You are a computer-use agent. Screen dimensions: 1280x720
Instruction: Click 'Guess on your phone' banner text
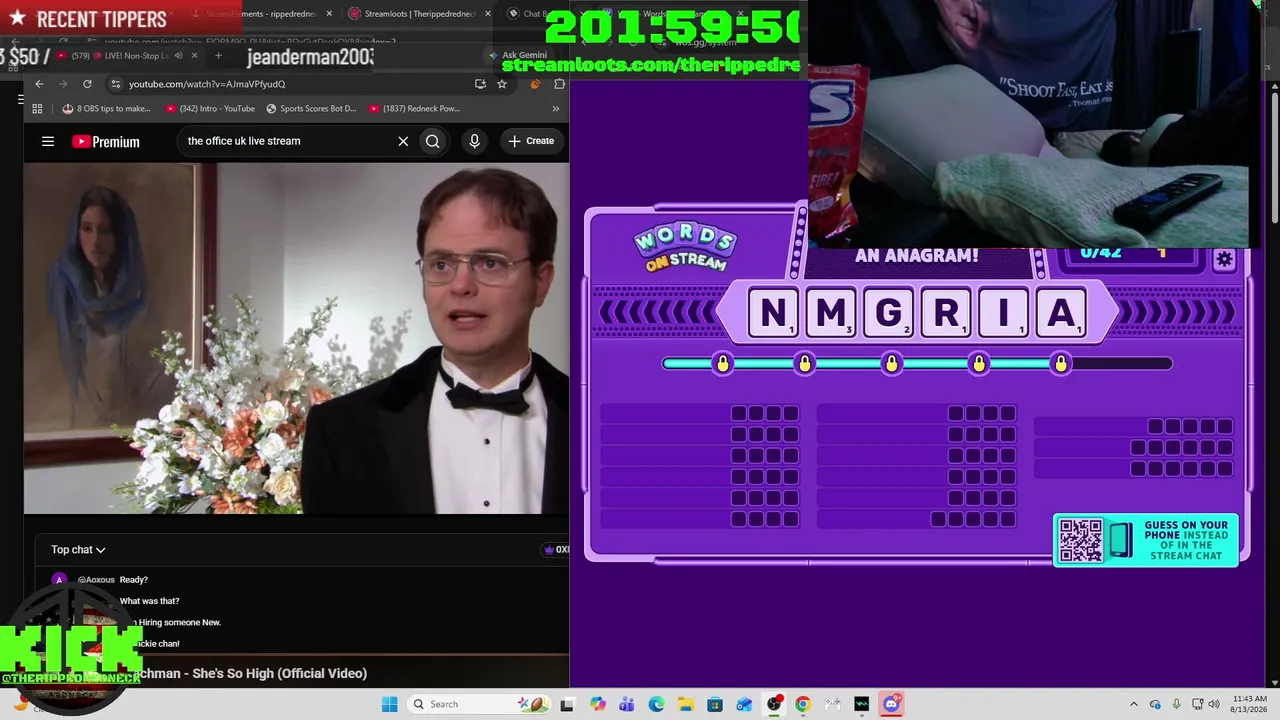coord(1186,540)
